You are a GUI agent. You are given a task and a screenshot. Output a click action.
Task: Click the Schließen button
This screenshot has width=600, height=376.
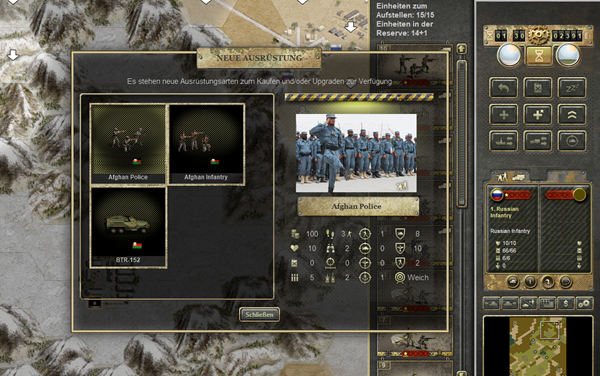tap(259, 315)
